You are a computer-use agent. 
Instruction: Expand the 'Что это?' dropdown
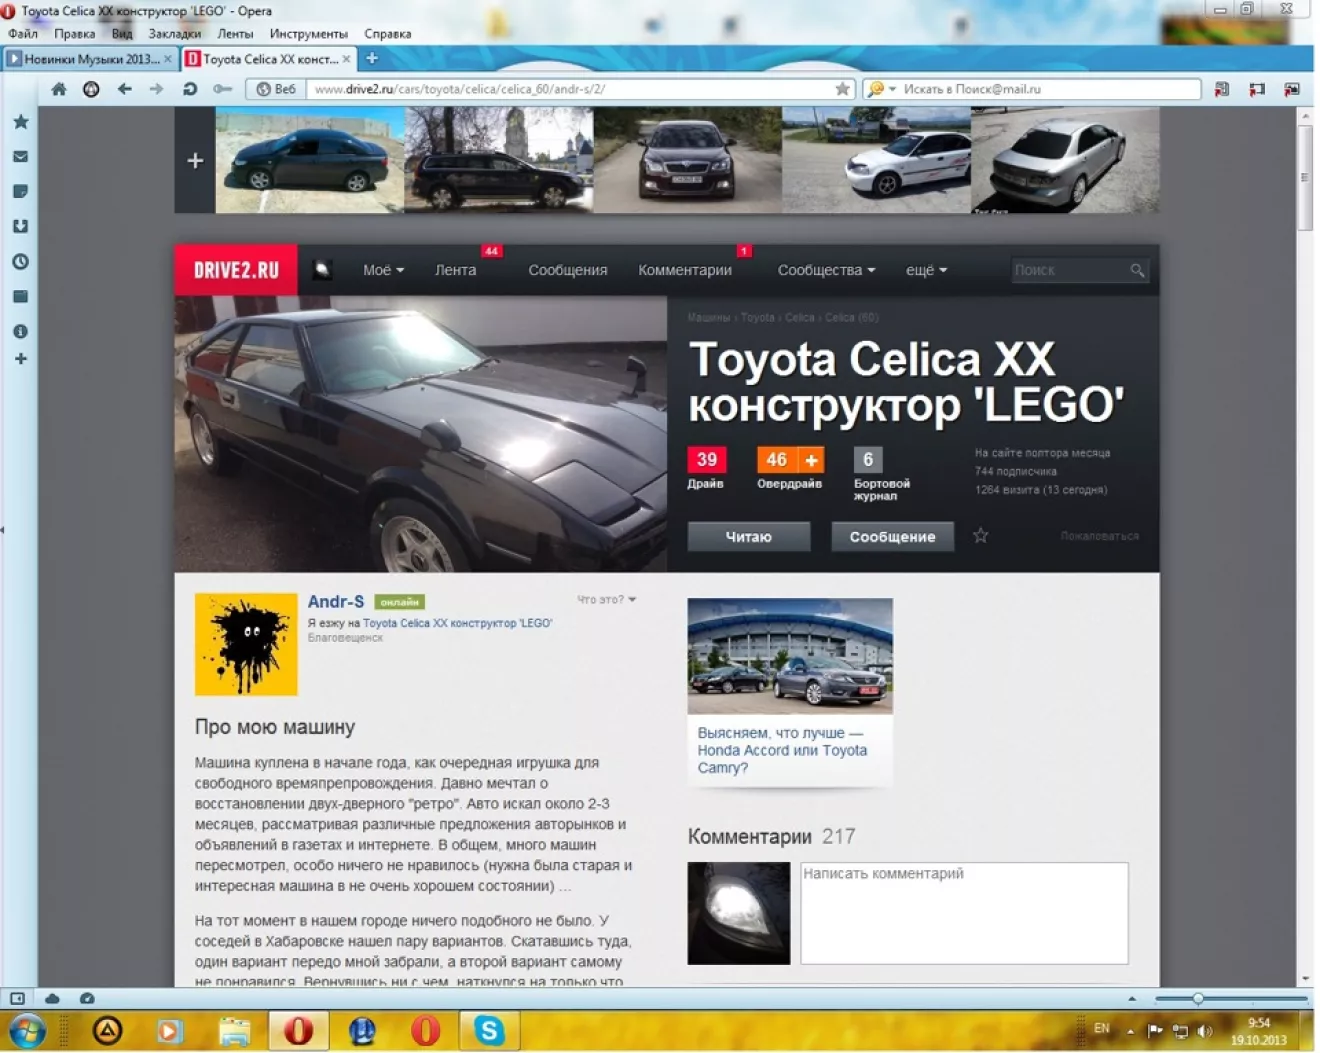(x=606, y=600)
